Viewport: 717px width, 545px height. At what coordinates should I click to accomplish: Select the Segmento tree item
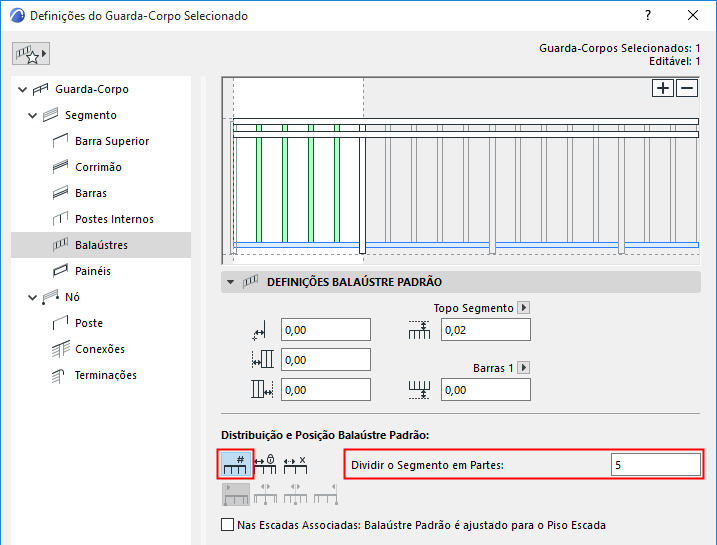91,115
